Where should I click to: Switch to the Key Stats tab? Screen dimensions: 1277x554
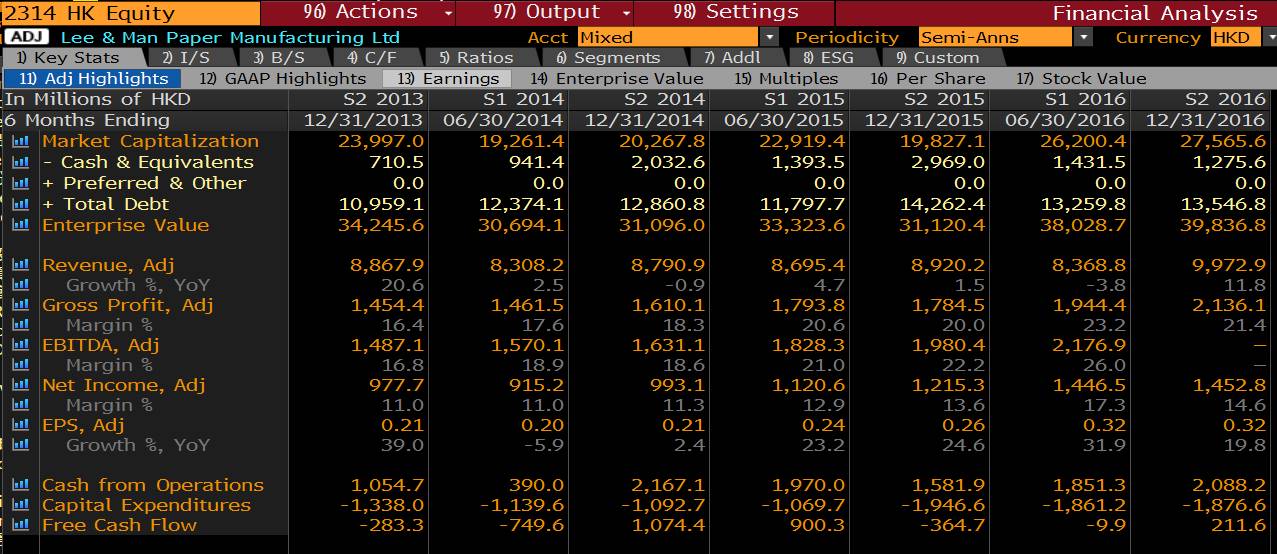tap(69, 57)
